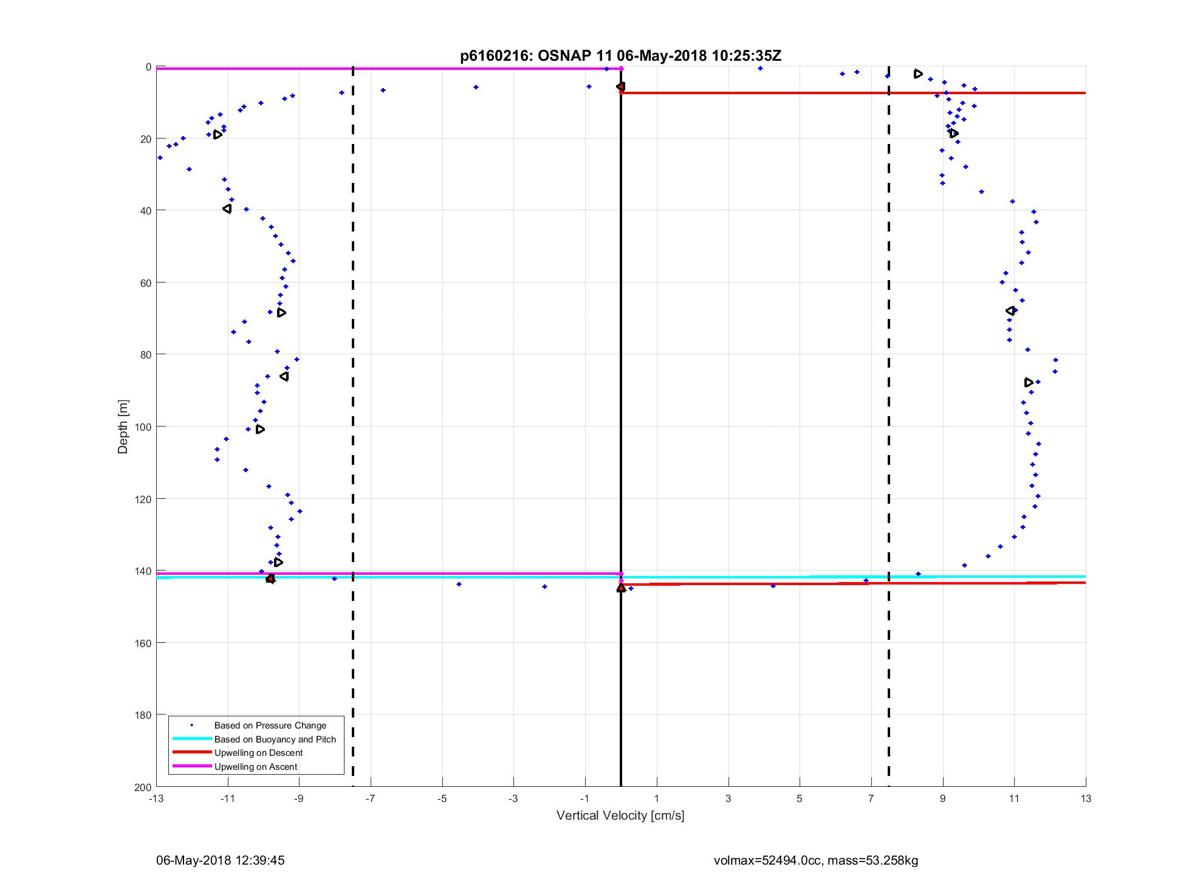The image size is (1200, 885).
Task: Click depth axis tick label '20'
Action: [x=145, y=139]
